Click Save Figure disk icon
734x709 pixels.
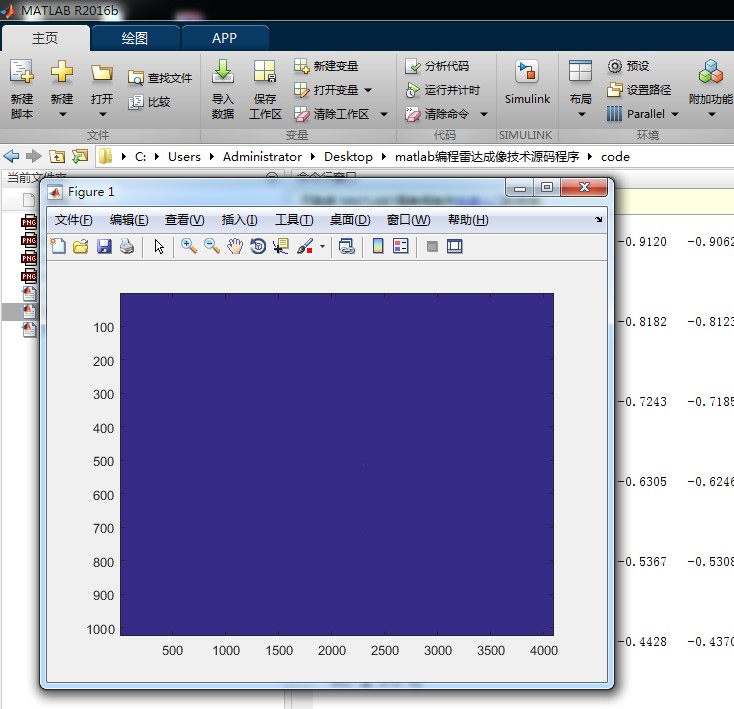(104, 246)
